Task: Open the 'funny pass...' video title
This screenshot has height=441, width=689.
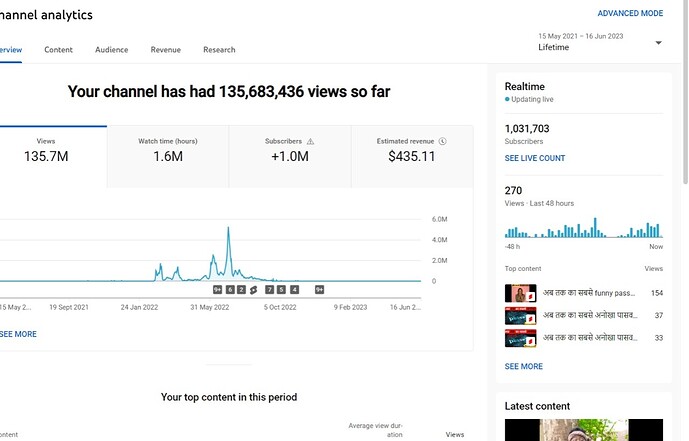Action: point(589,293)
